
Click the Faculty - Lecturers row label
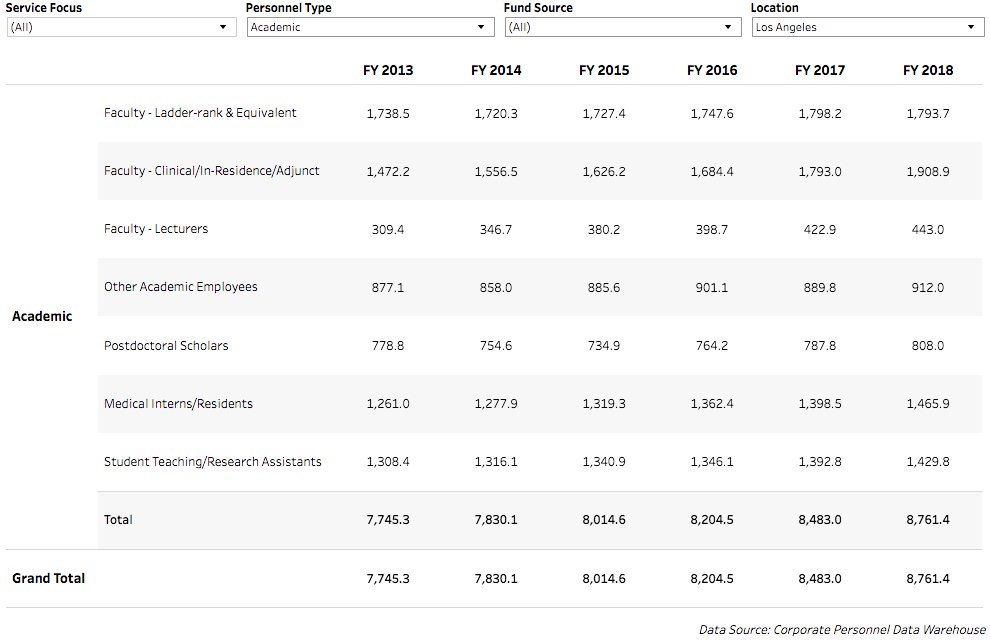(156, 229)
